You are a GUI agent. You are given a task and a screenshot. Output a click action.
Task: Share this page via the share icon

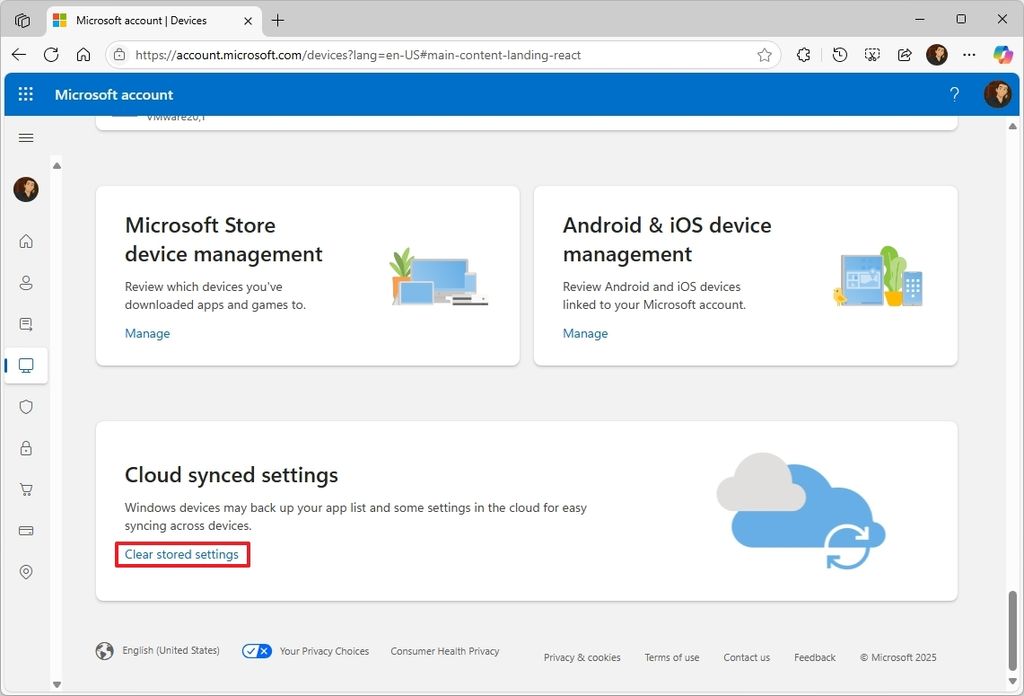point(904,55)
